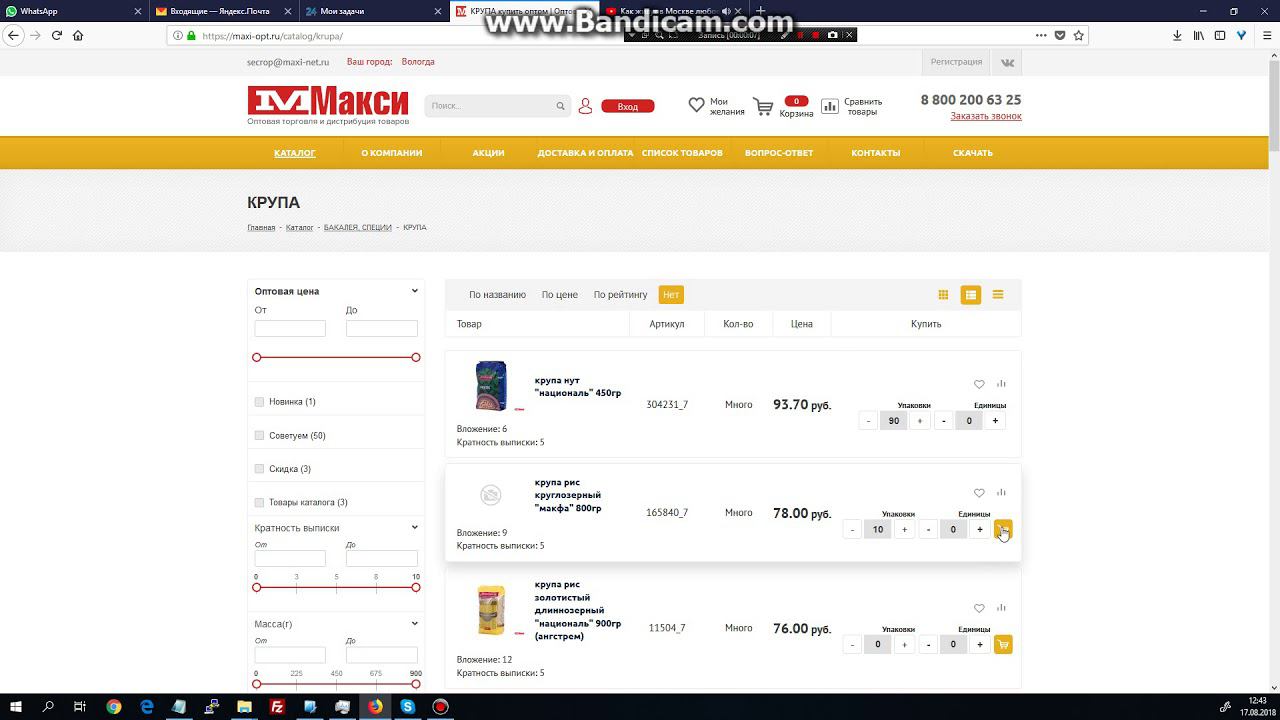The width and height of the screenshot is (1280, 720).
Task: Click the крупа нут product thumbnail
Action: tap(491, 386)
